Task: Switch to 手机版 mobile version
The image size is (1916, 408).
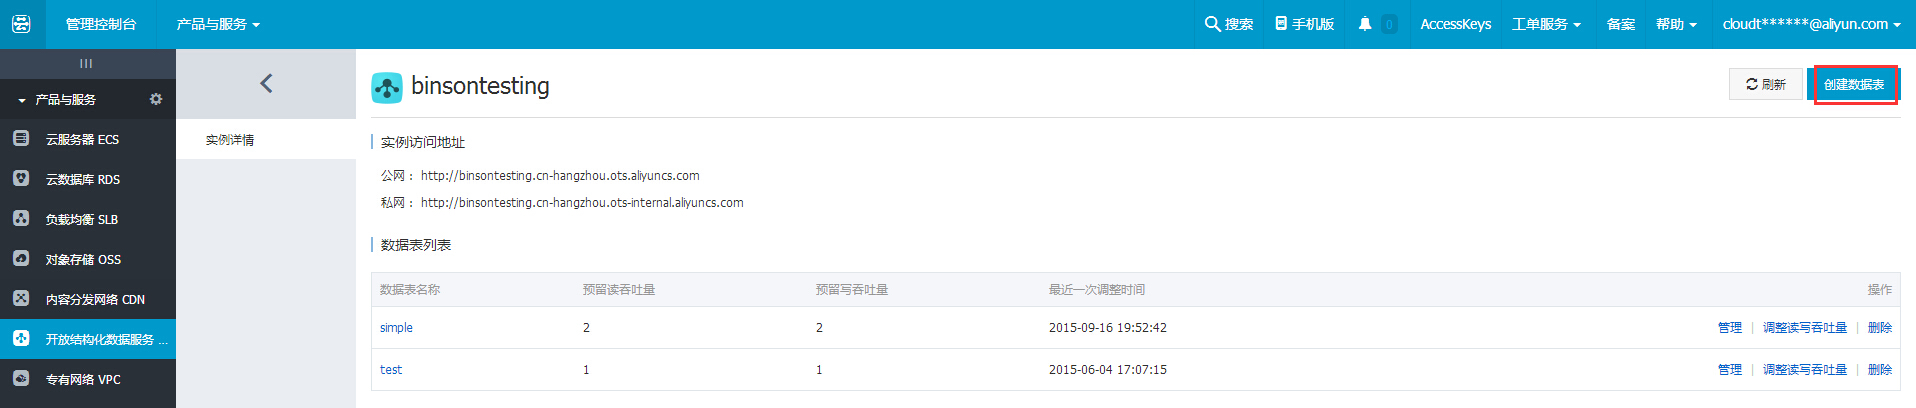Action: (x=1305, y=24)
